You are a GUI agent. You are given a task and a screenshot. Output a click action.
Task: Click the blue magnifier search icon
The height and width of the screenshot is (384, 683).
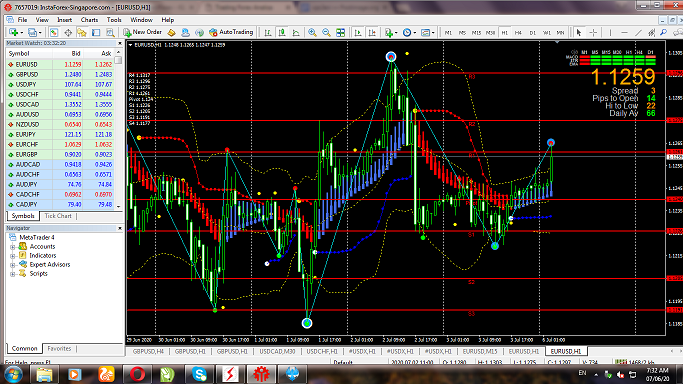pos(664,33)
